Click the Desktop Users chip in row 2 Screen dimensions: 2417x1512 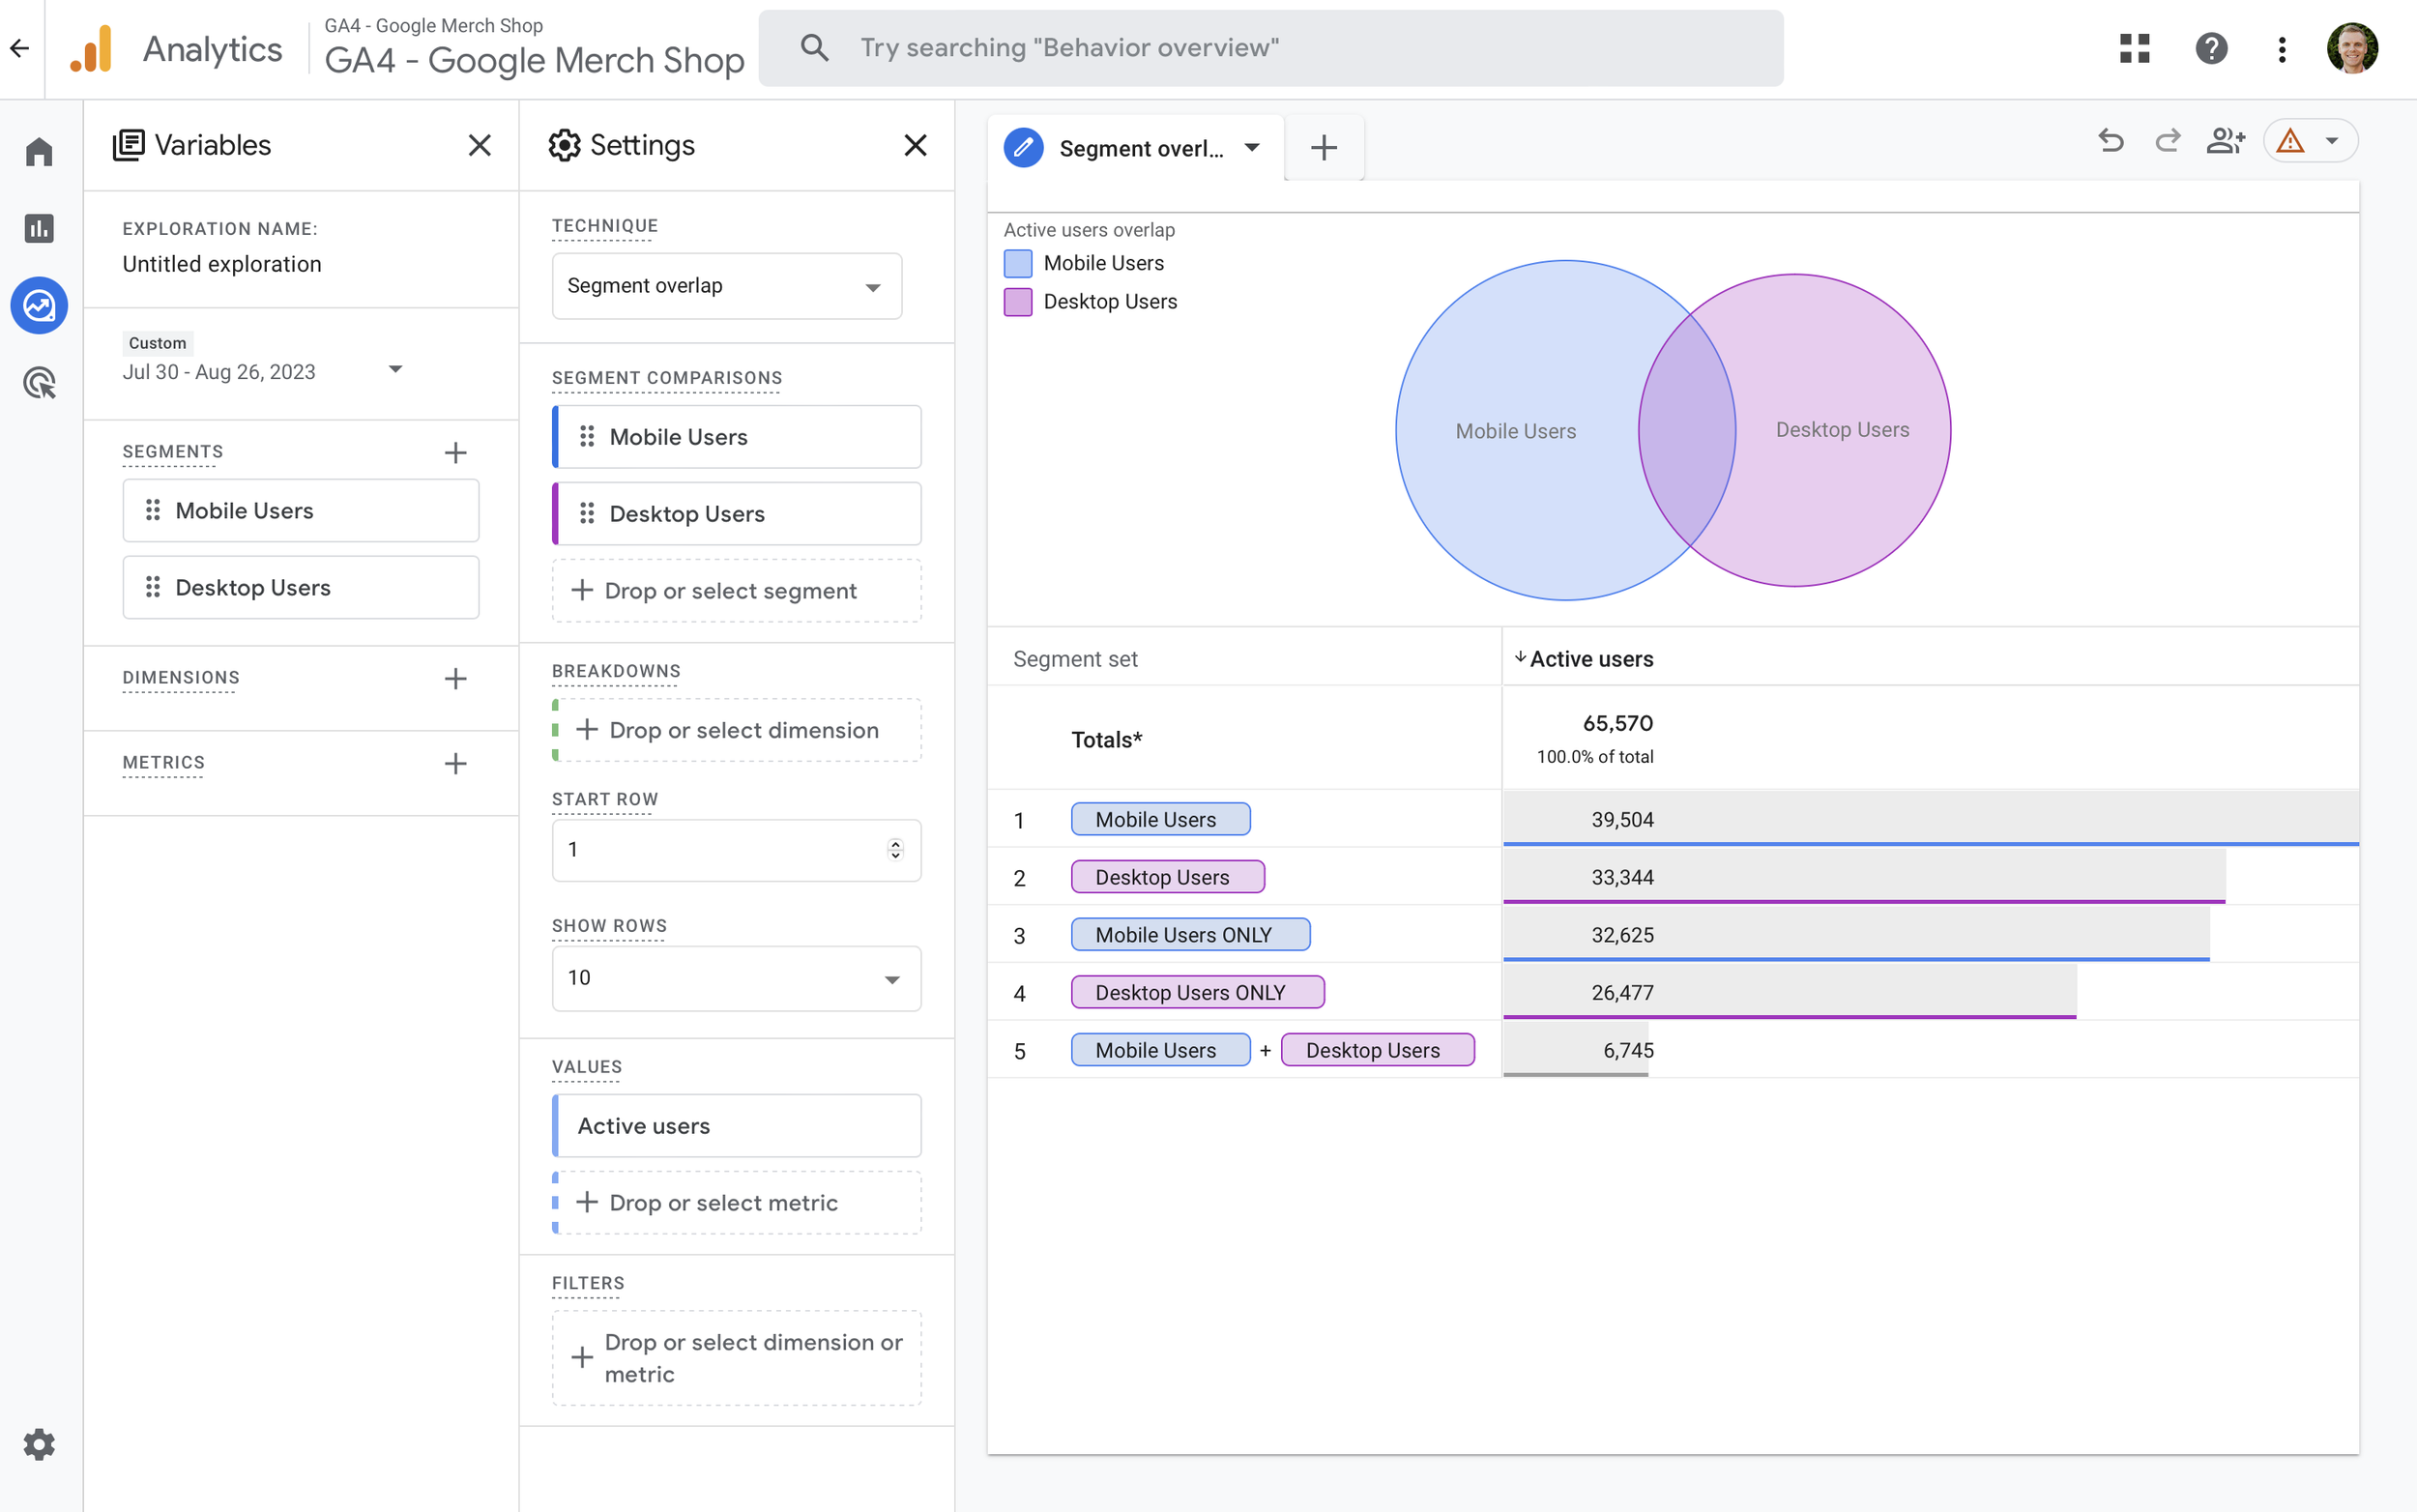(x=1167, y=878)
